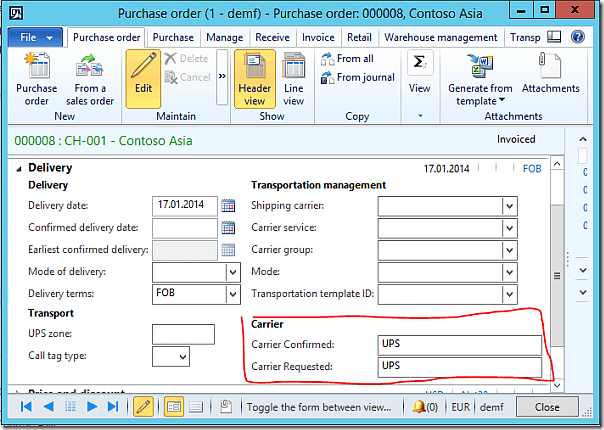Expand the Delivery terms dropdown

233,294
